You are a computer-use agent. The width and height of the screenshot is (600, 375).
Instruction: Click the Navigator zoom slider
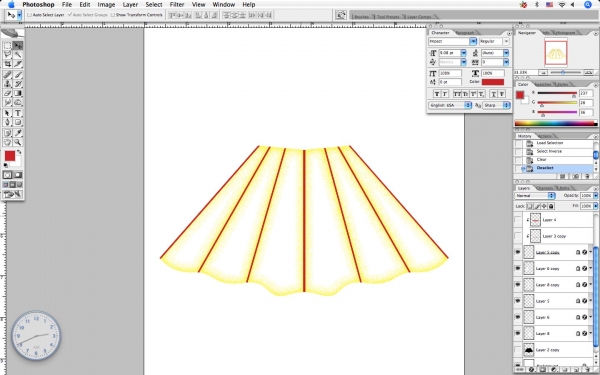(563, 72)
